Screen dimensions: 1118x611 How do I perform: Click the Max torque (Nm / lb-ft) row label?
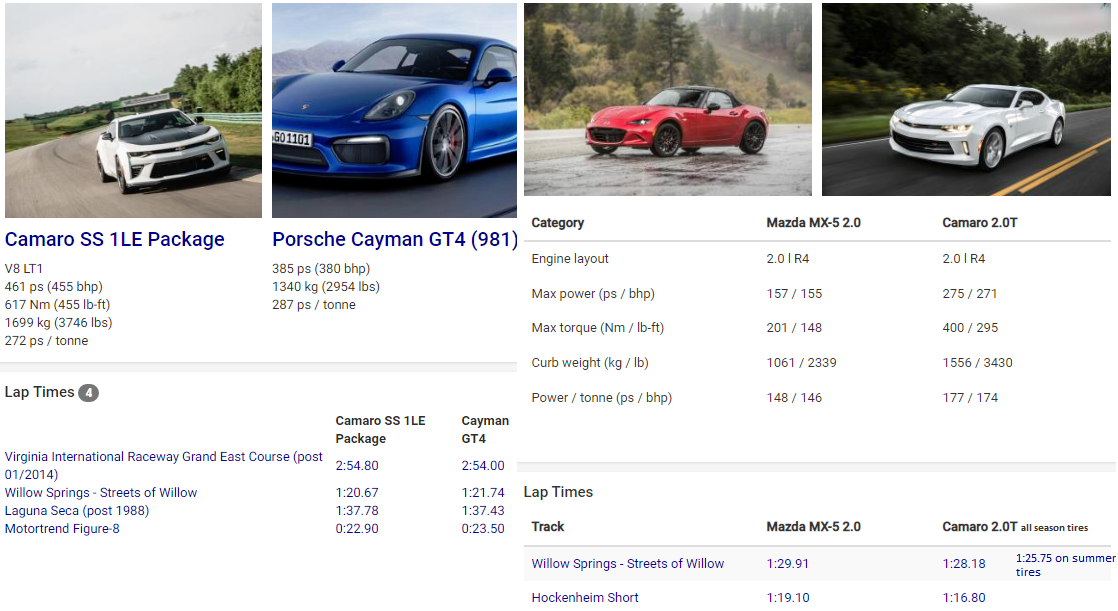[x=598, y=328]
